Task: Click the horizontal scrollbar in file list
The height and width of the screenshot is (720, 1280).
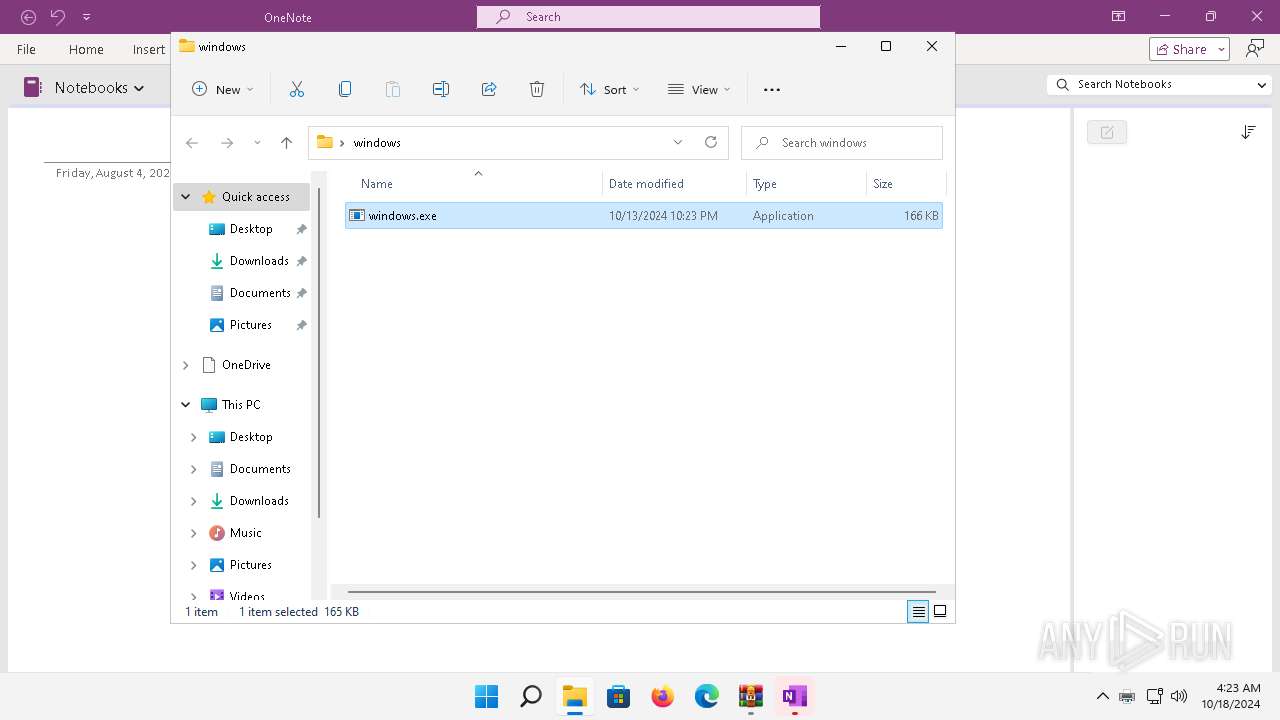Action: click(x=641, y=591)
